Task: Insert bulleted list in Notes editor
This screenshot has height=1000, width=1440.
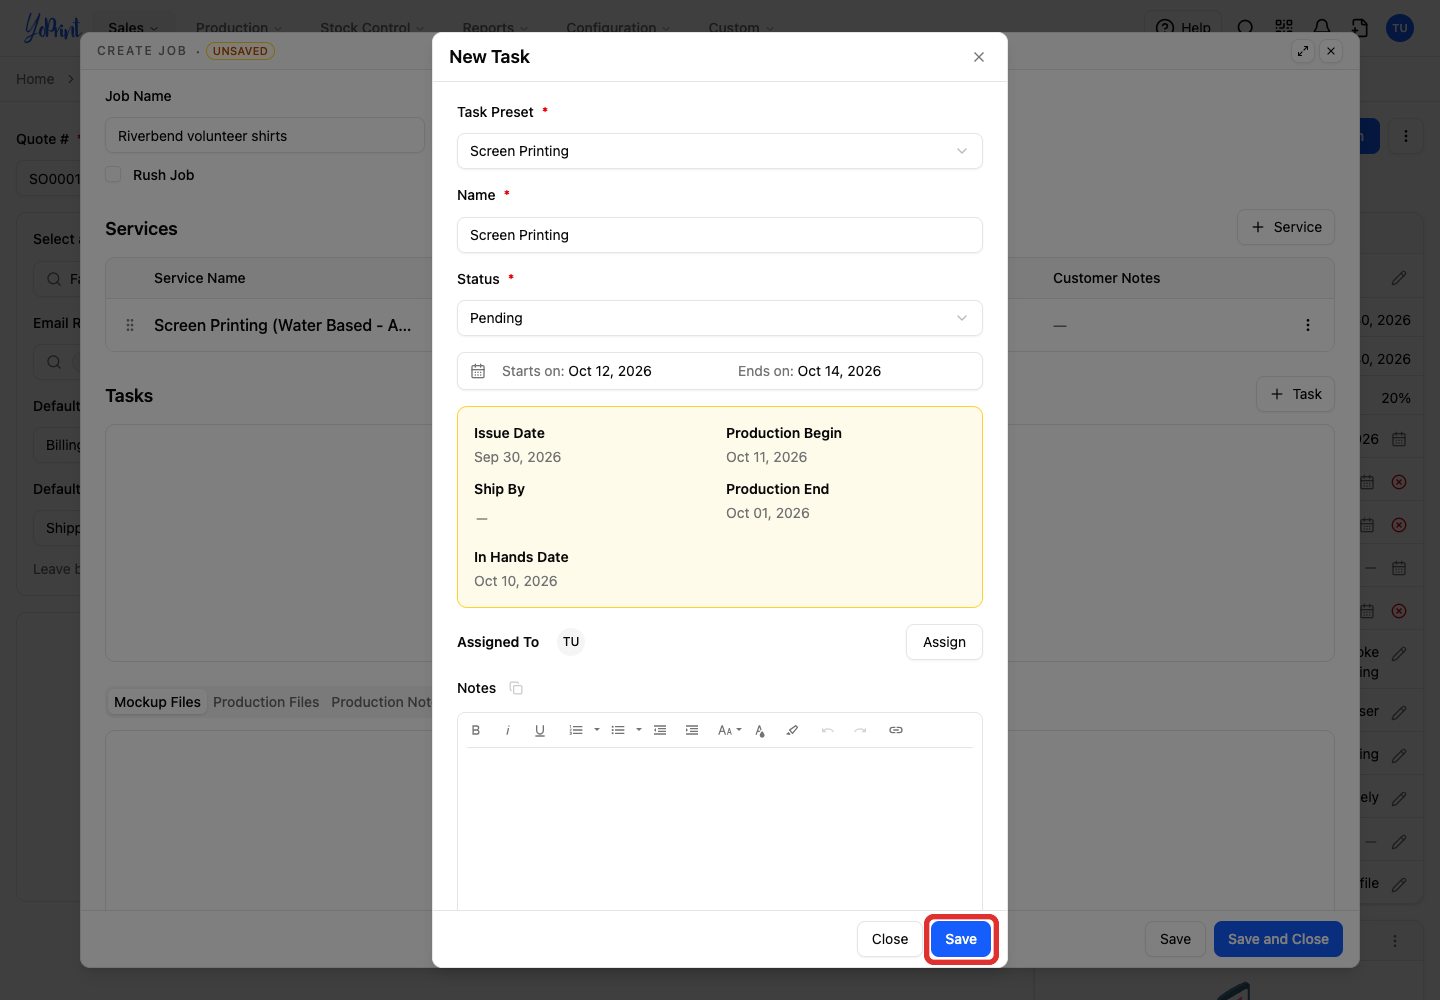Action: [x=618, y=730]
